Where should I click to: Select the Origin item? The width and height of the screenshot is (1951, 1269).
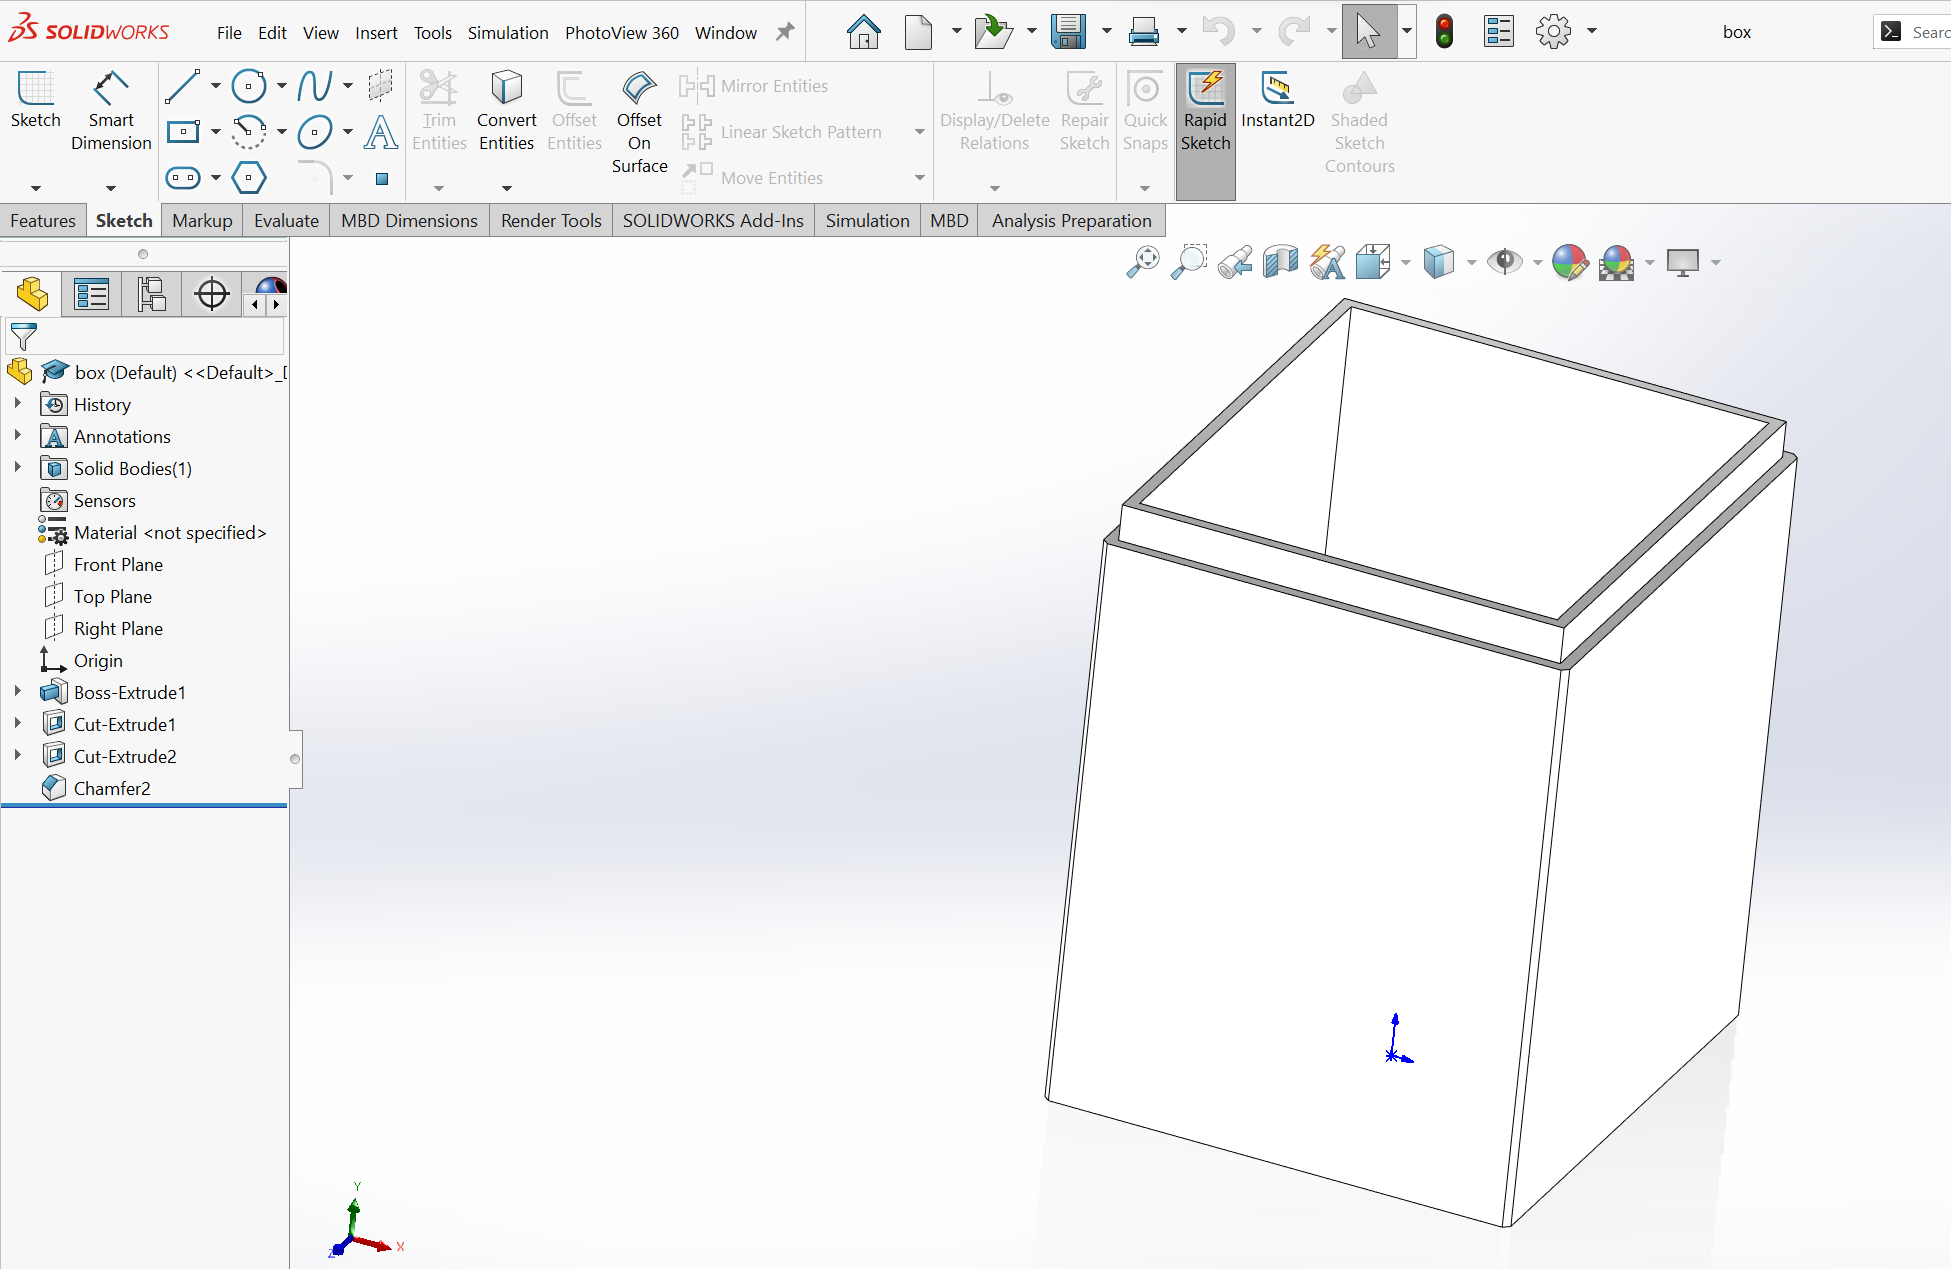[x=98, y=660]
